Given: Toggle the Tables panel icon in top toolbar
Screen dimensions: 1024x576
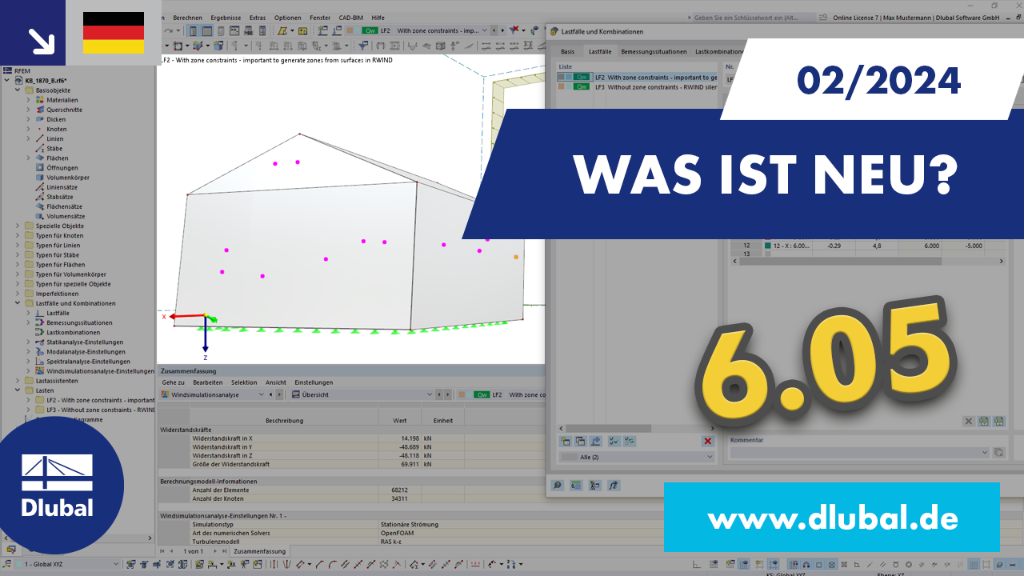Looking at the screenshot, I should tap(207, 31).
